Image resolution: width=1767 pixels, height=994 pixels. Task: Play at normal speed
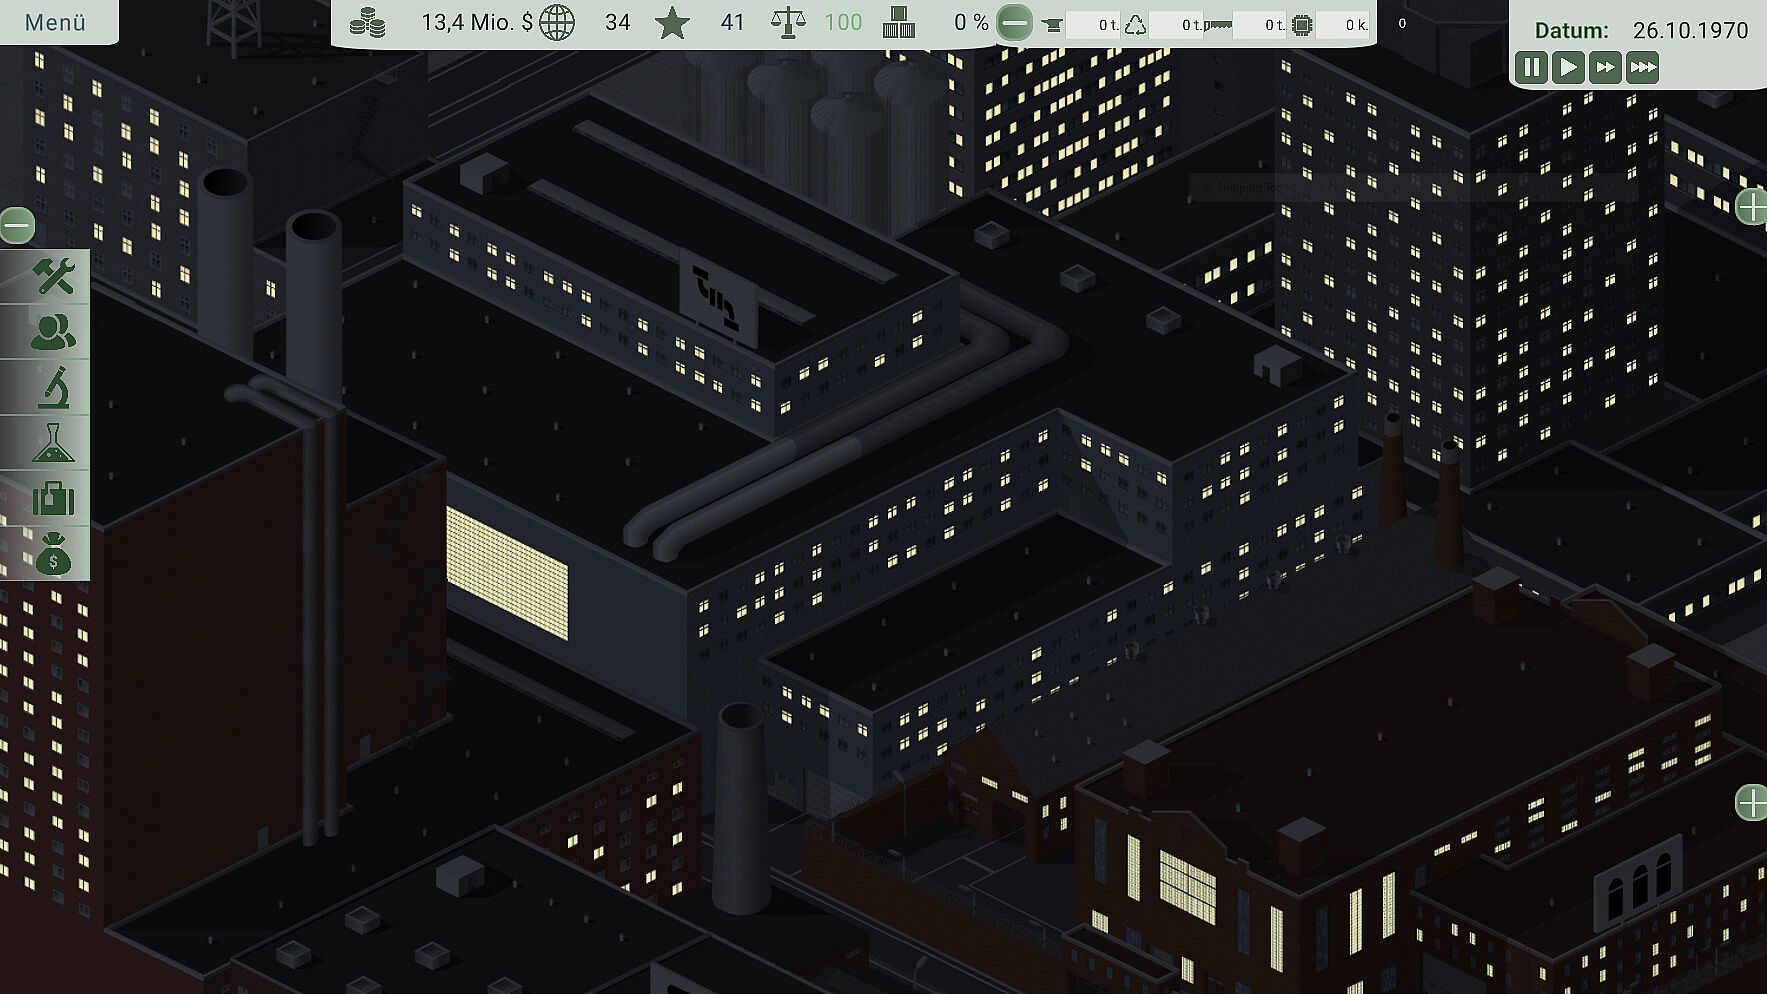click(x=1568, y=67)
